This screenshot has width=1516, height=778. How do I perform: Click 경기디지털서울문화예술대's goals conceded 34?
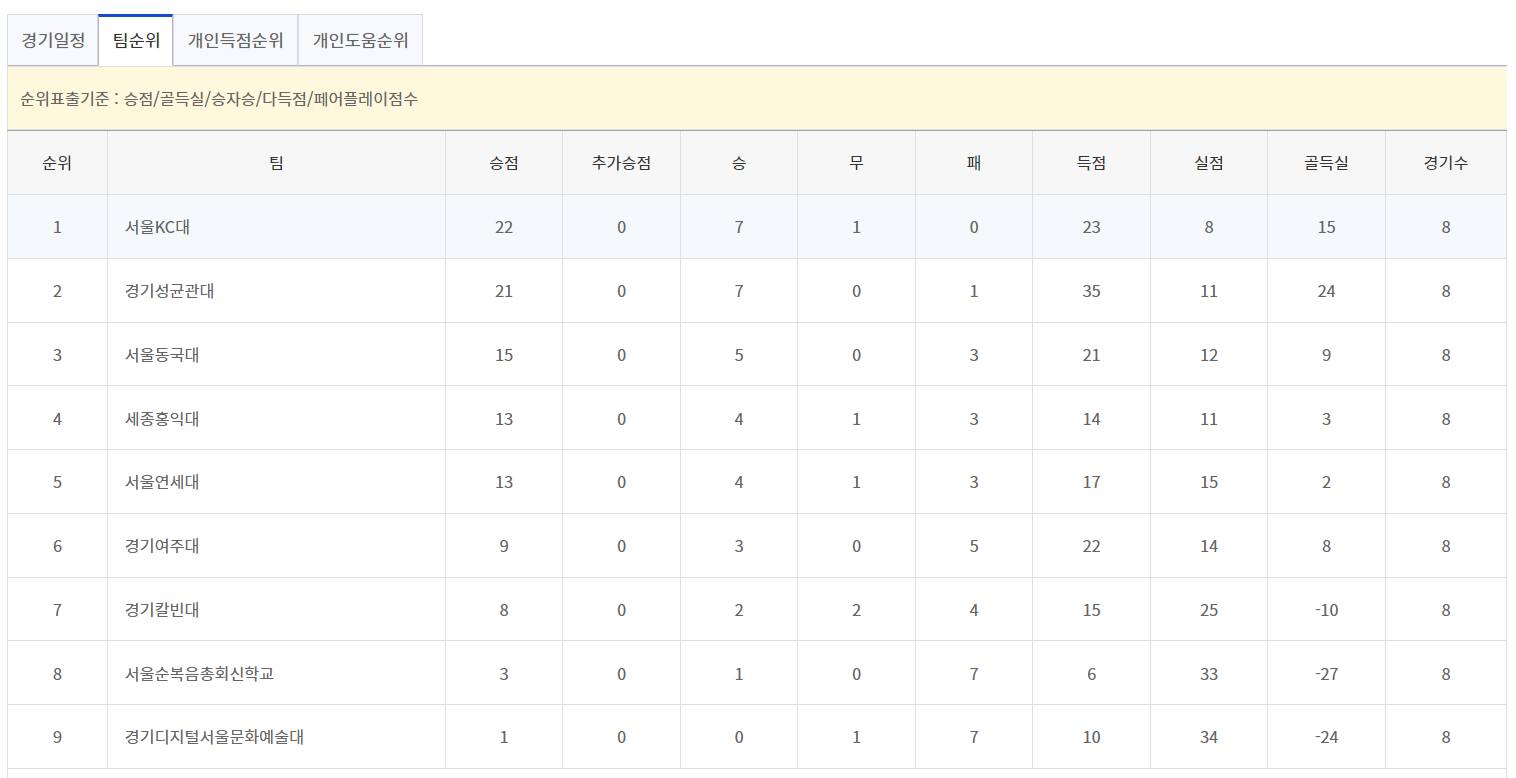point(1209,738)
